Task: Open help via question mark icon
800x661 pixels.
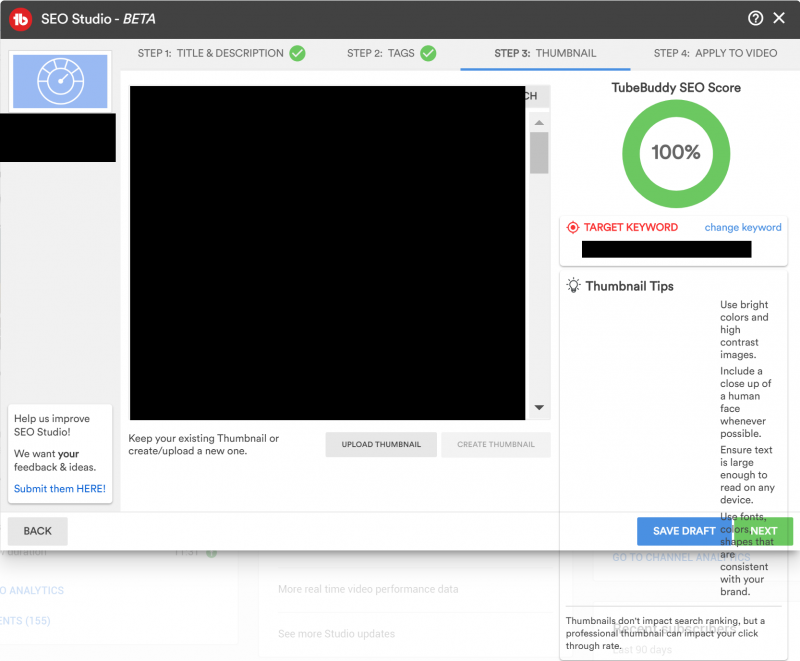Action: pos(755,18)
